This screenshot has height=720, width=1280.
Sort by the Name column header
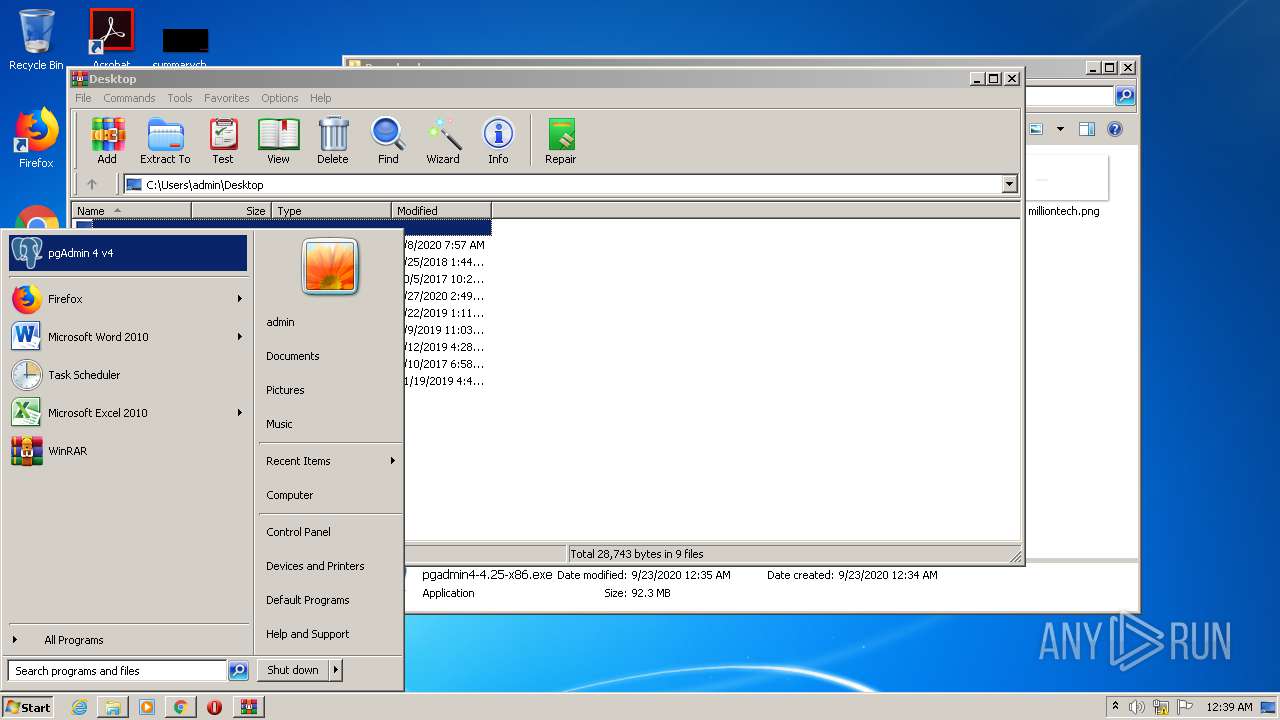[131, 211]
